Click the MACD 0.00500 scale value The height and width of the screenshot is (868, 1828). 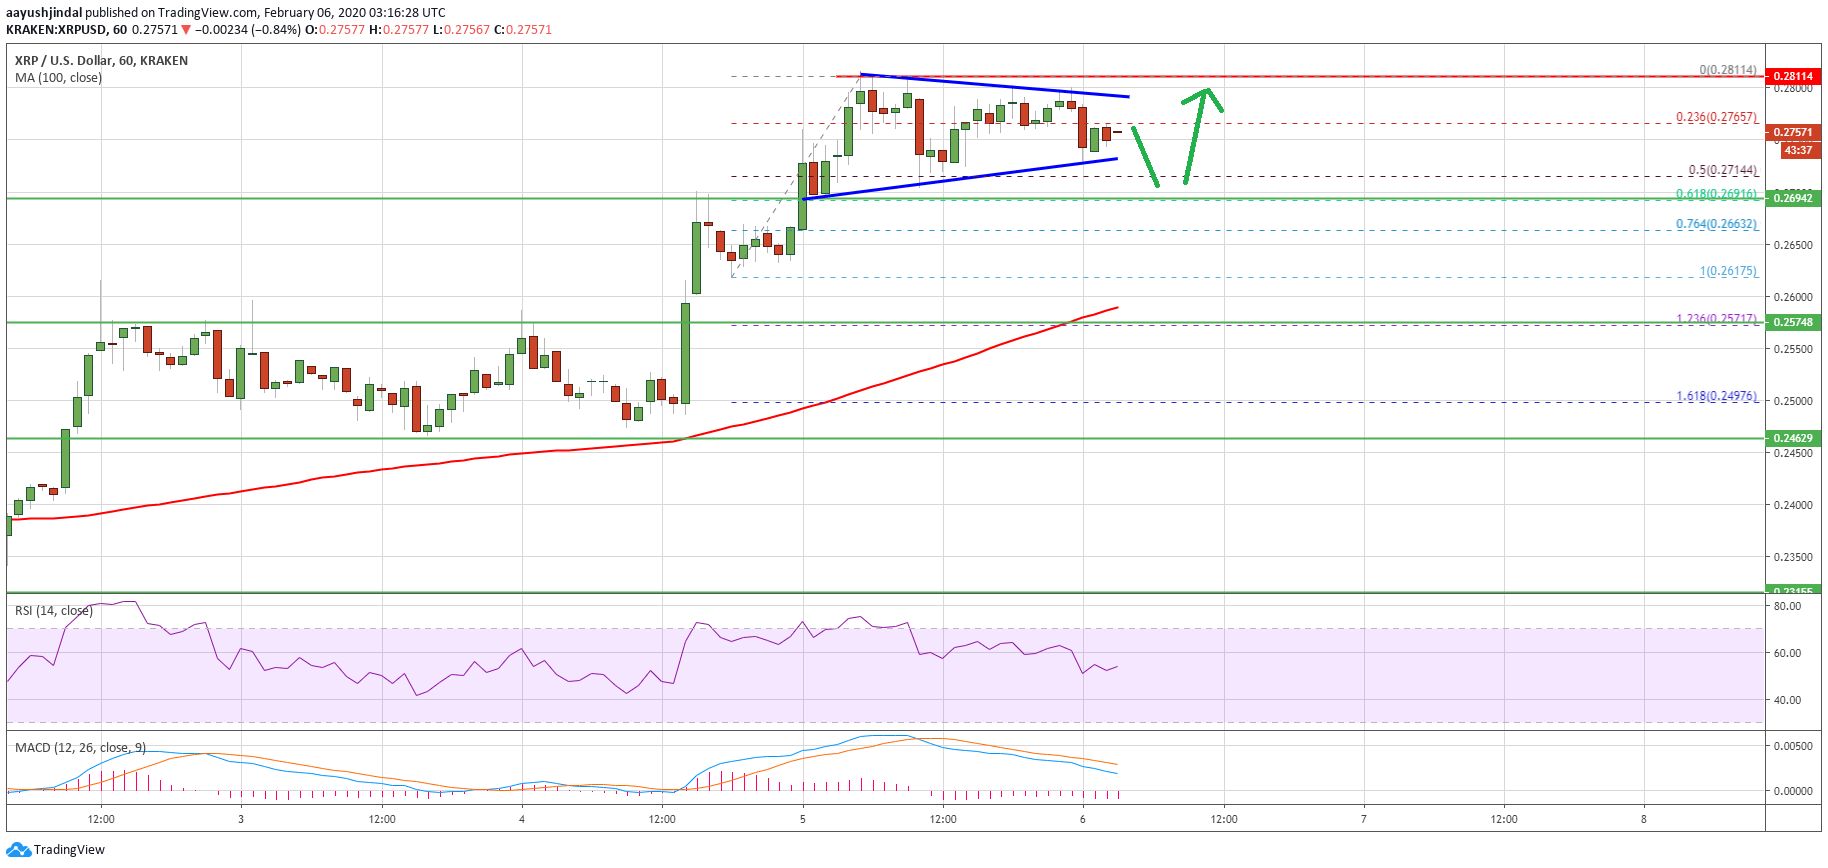tap(1793, 746)
